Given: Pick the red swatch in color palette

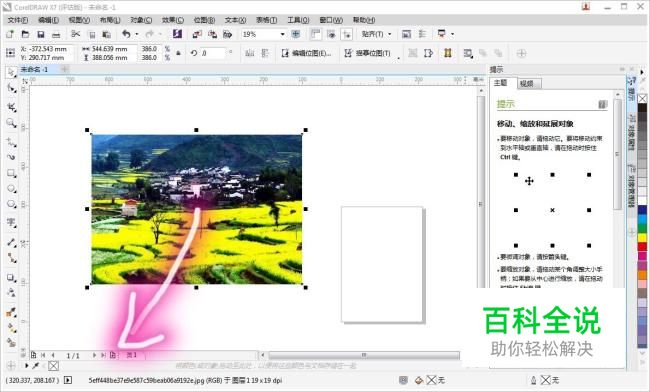Looking at the screenshot, I should tap(642, 247).
